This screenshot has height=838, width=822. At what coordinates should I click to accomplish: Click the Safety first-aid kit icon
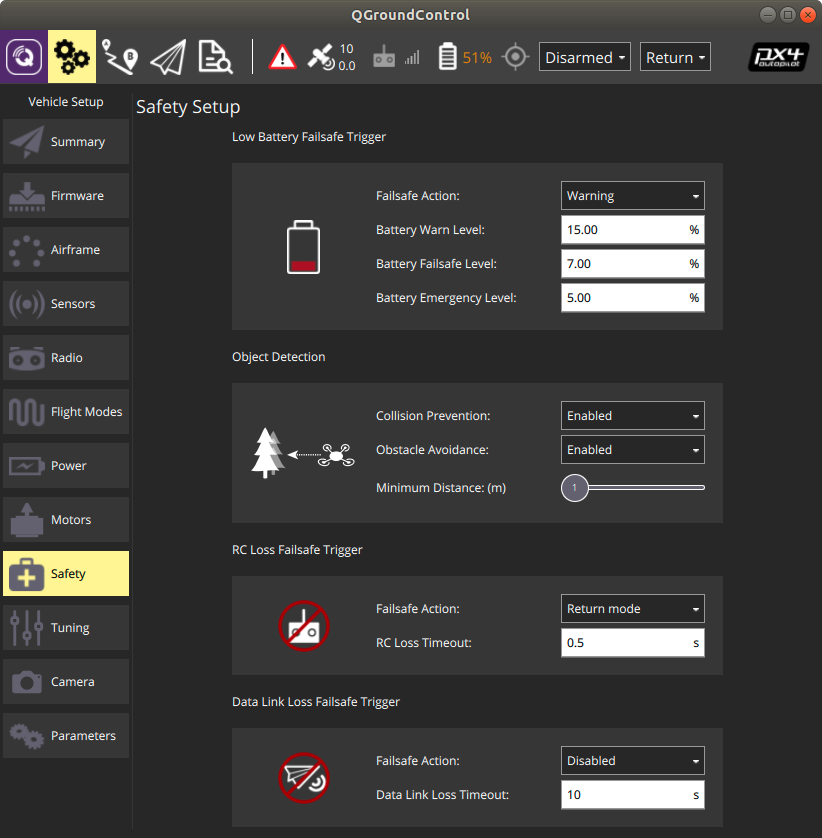(27, 574)
